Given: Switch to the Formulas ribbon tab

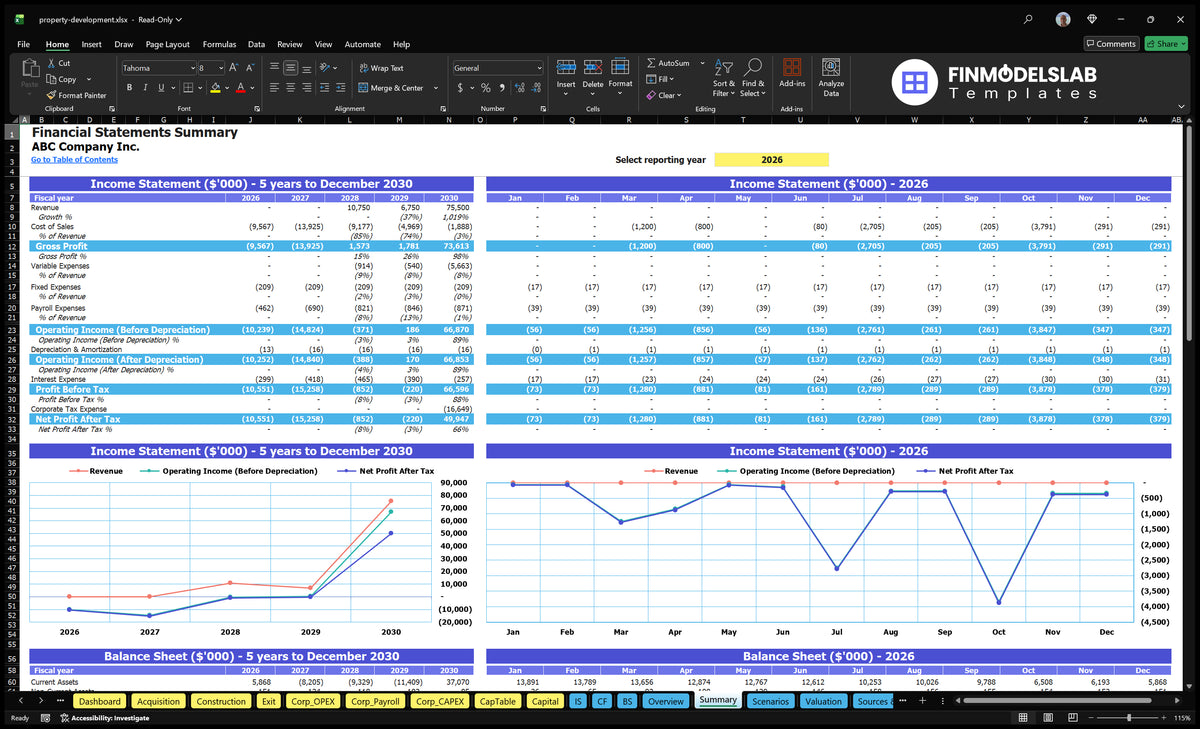Looking at the screenshot, I should tap(219, 44).
